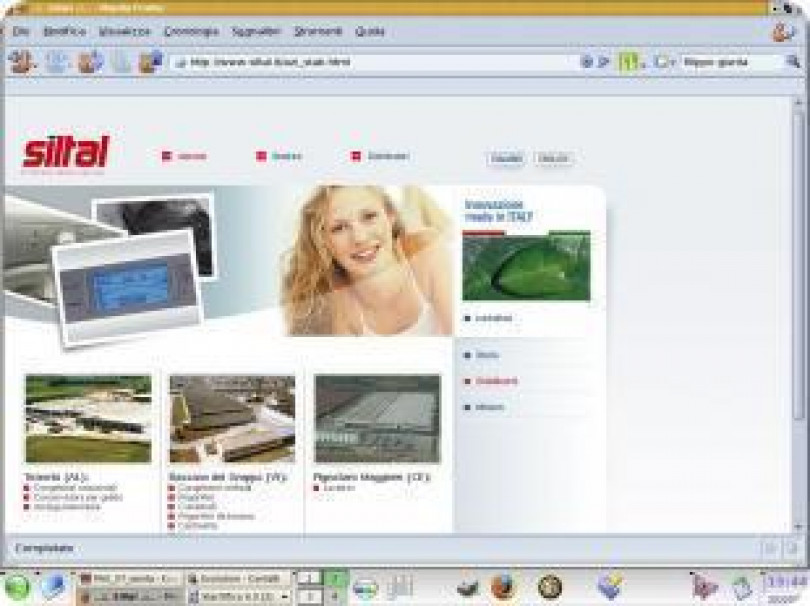Click the Ticineto (AL) plant photo

[88, 419]
